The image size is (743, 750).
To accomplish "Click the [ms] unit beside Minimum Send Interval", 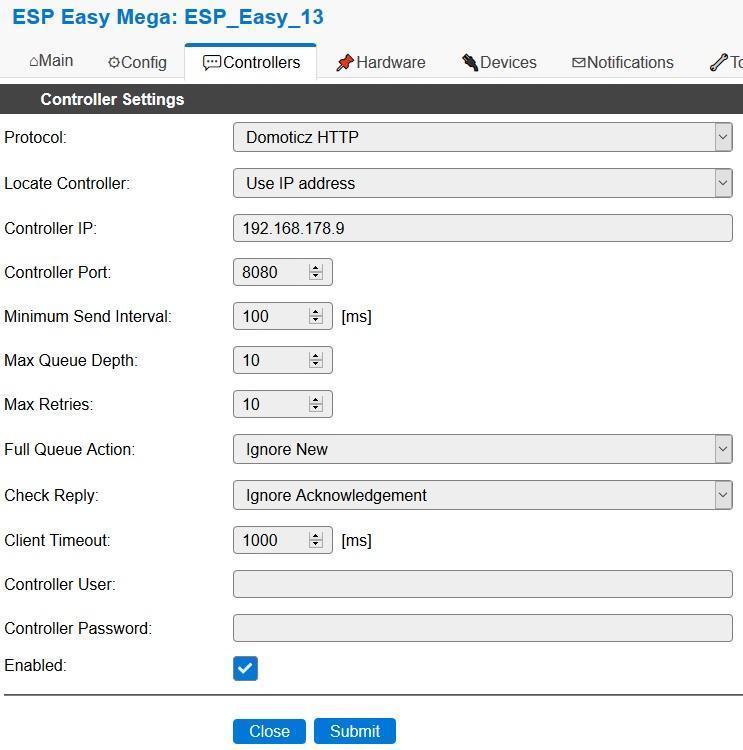I will [x=356, y=317].
